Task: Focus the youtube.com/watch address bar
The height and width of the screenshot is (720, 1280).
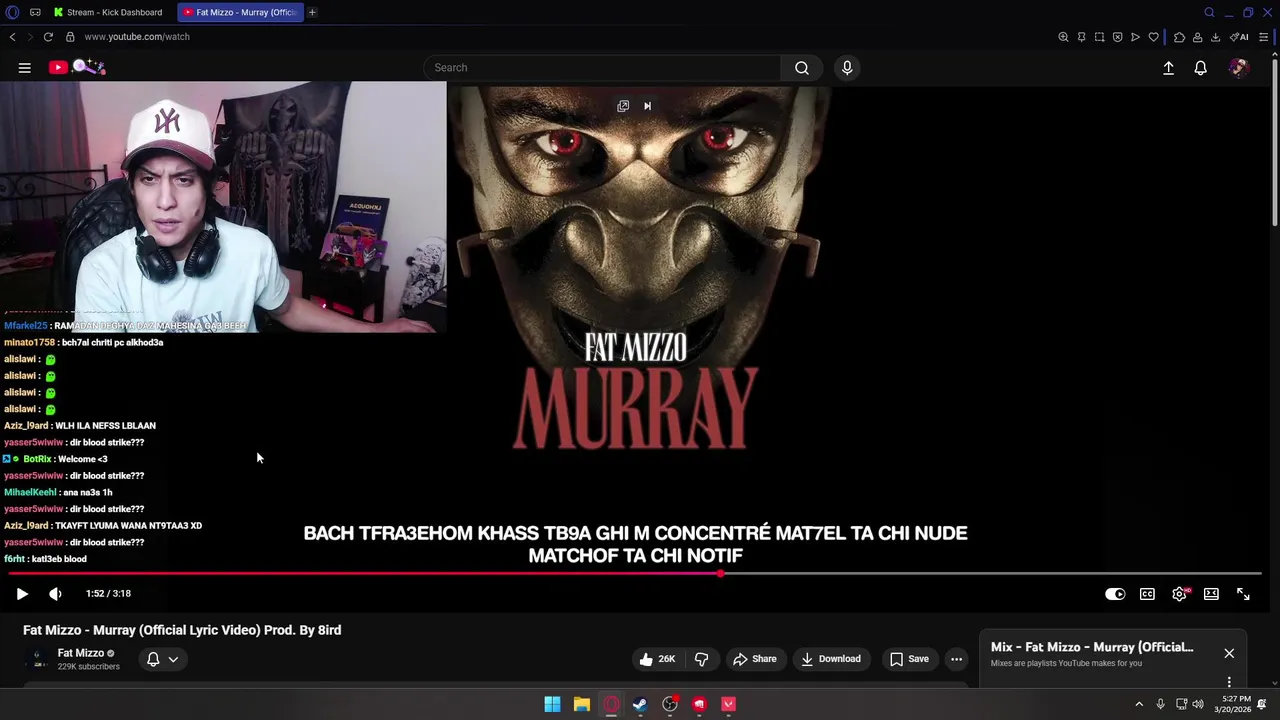Action: tap(137, 37)
